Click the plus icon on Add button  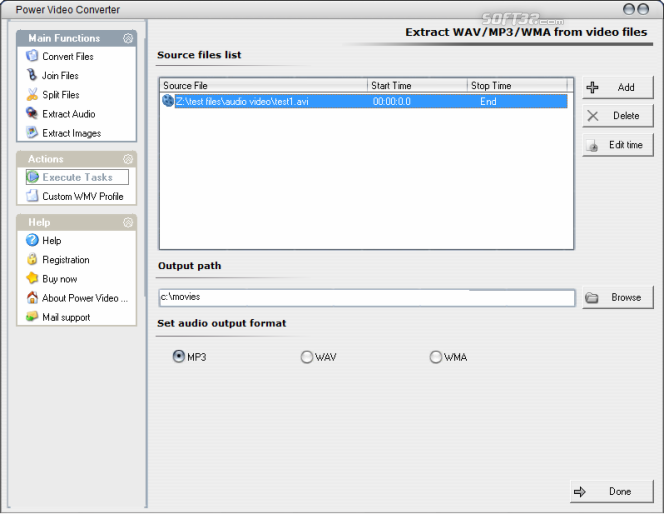tap(592, 87)
